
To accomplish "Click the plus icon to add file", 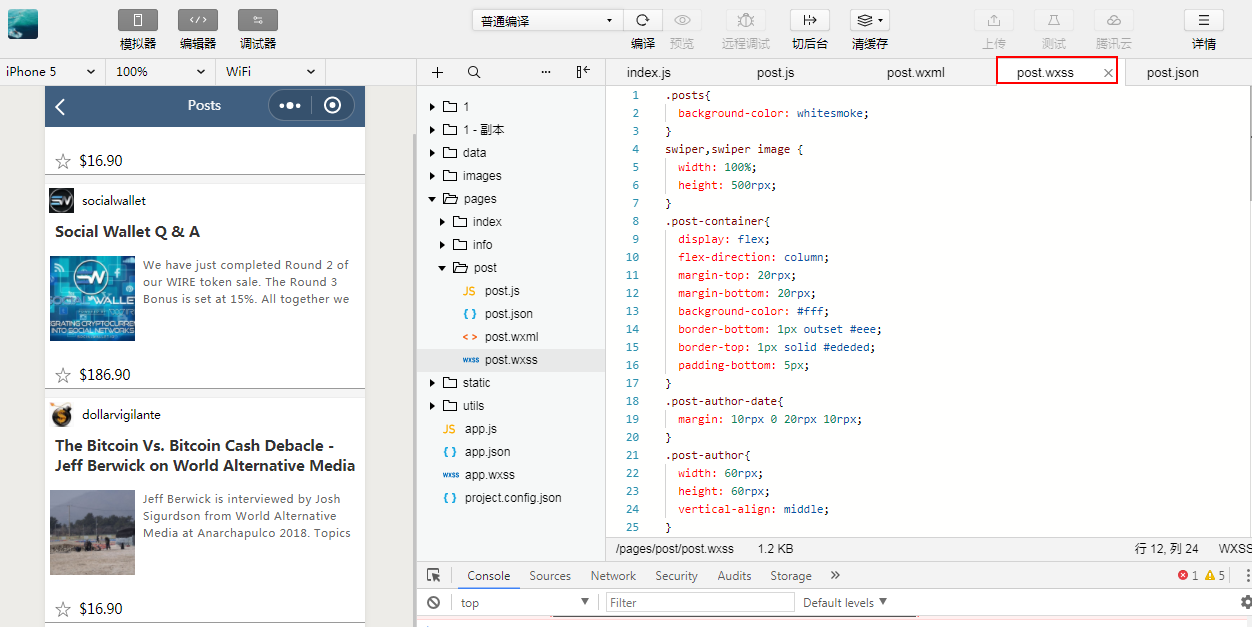I will [437, 72].
